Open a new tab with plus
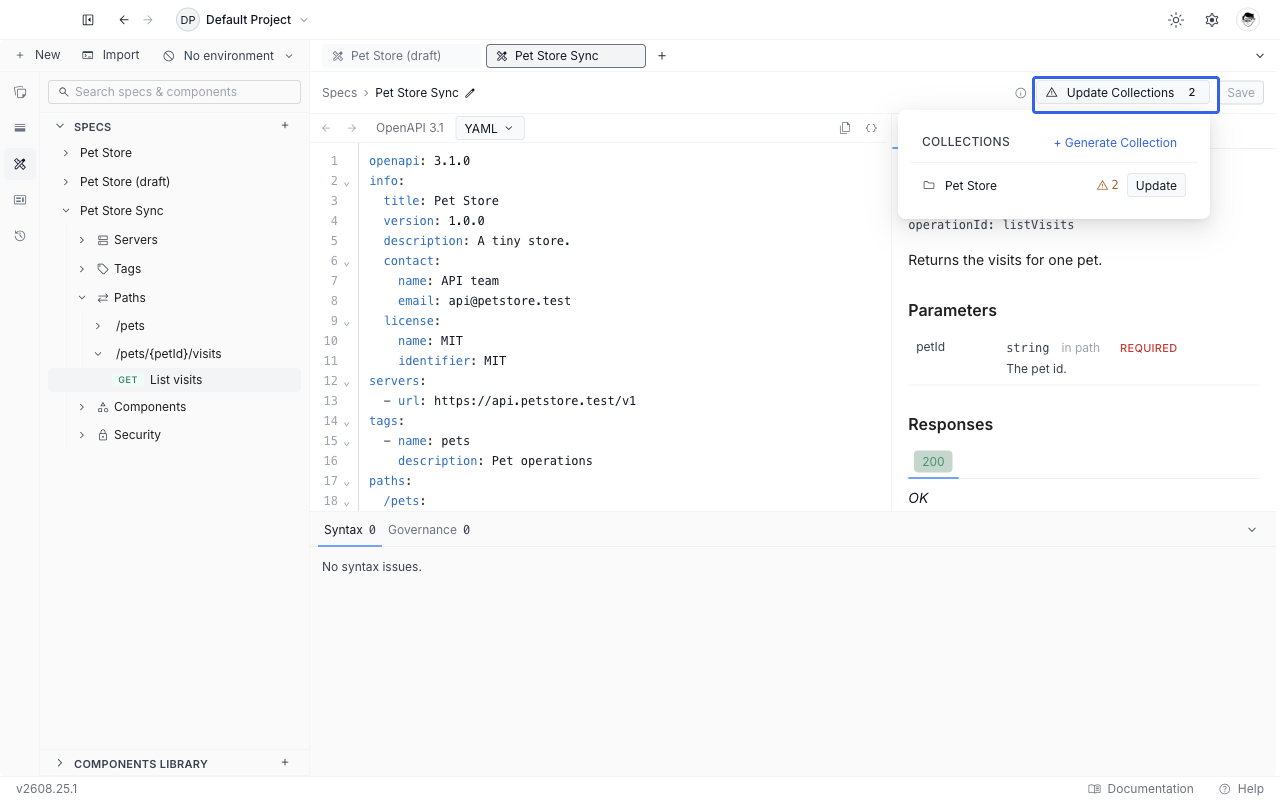The height and width of the screenshot is (800, 1280). pos(662,56)
